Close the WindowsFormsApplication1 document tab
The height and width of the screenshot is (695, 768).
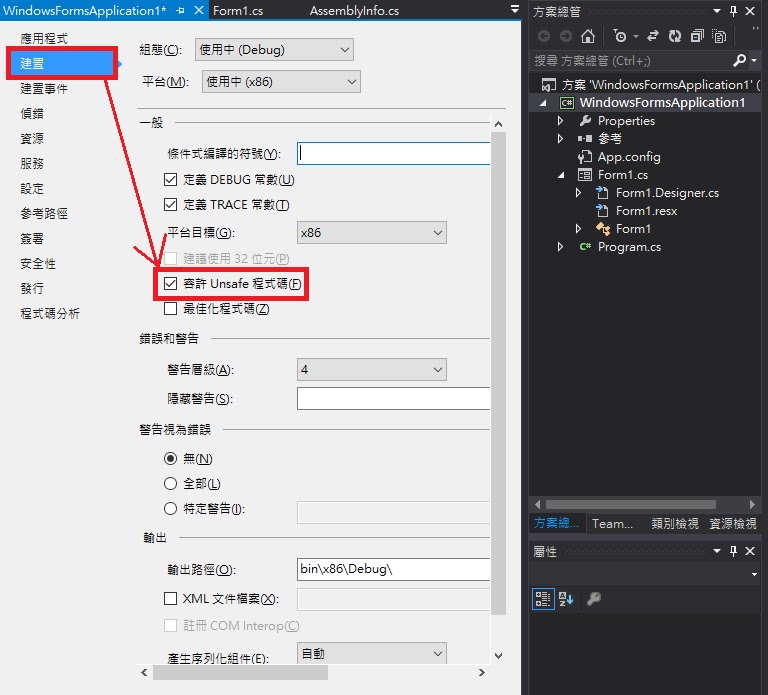pyautogui.click(x=198, y=10)
